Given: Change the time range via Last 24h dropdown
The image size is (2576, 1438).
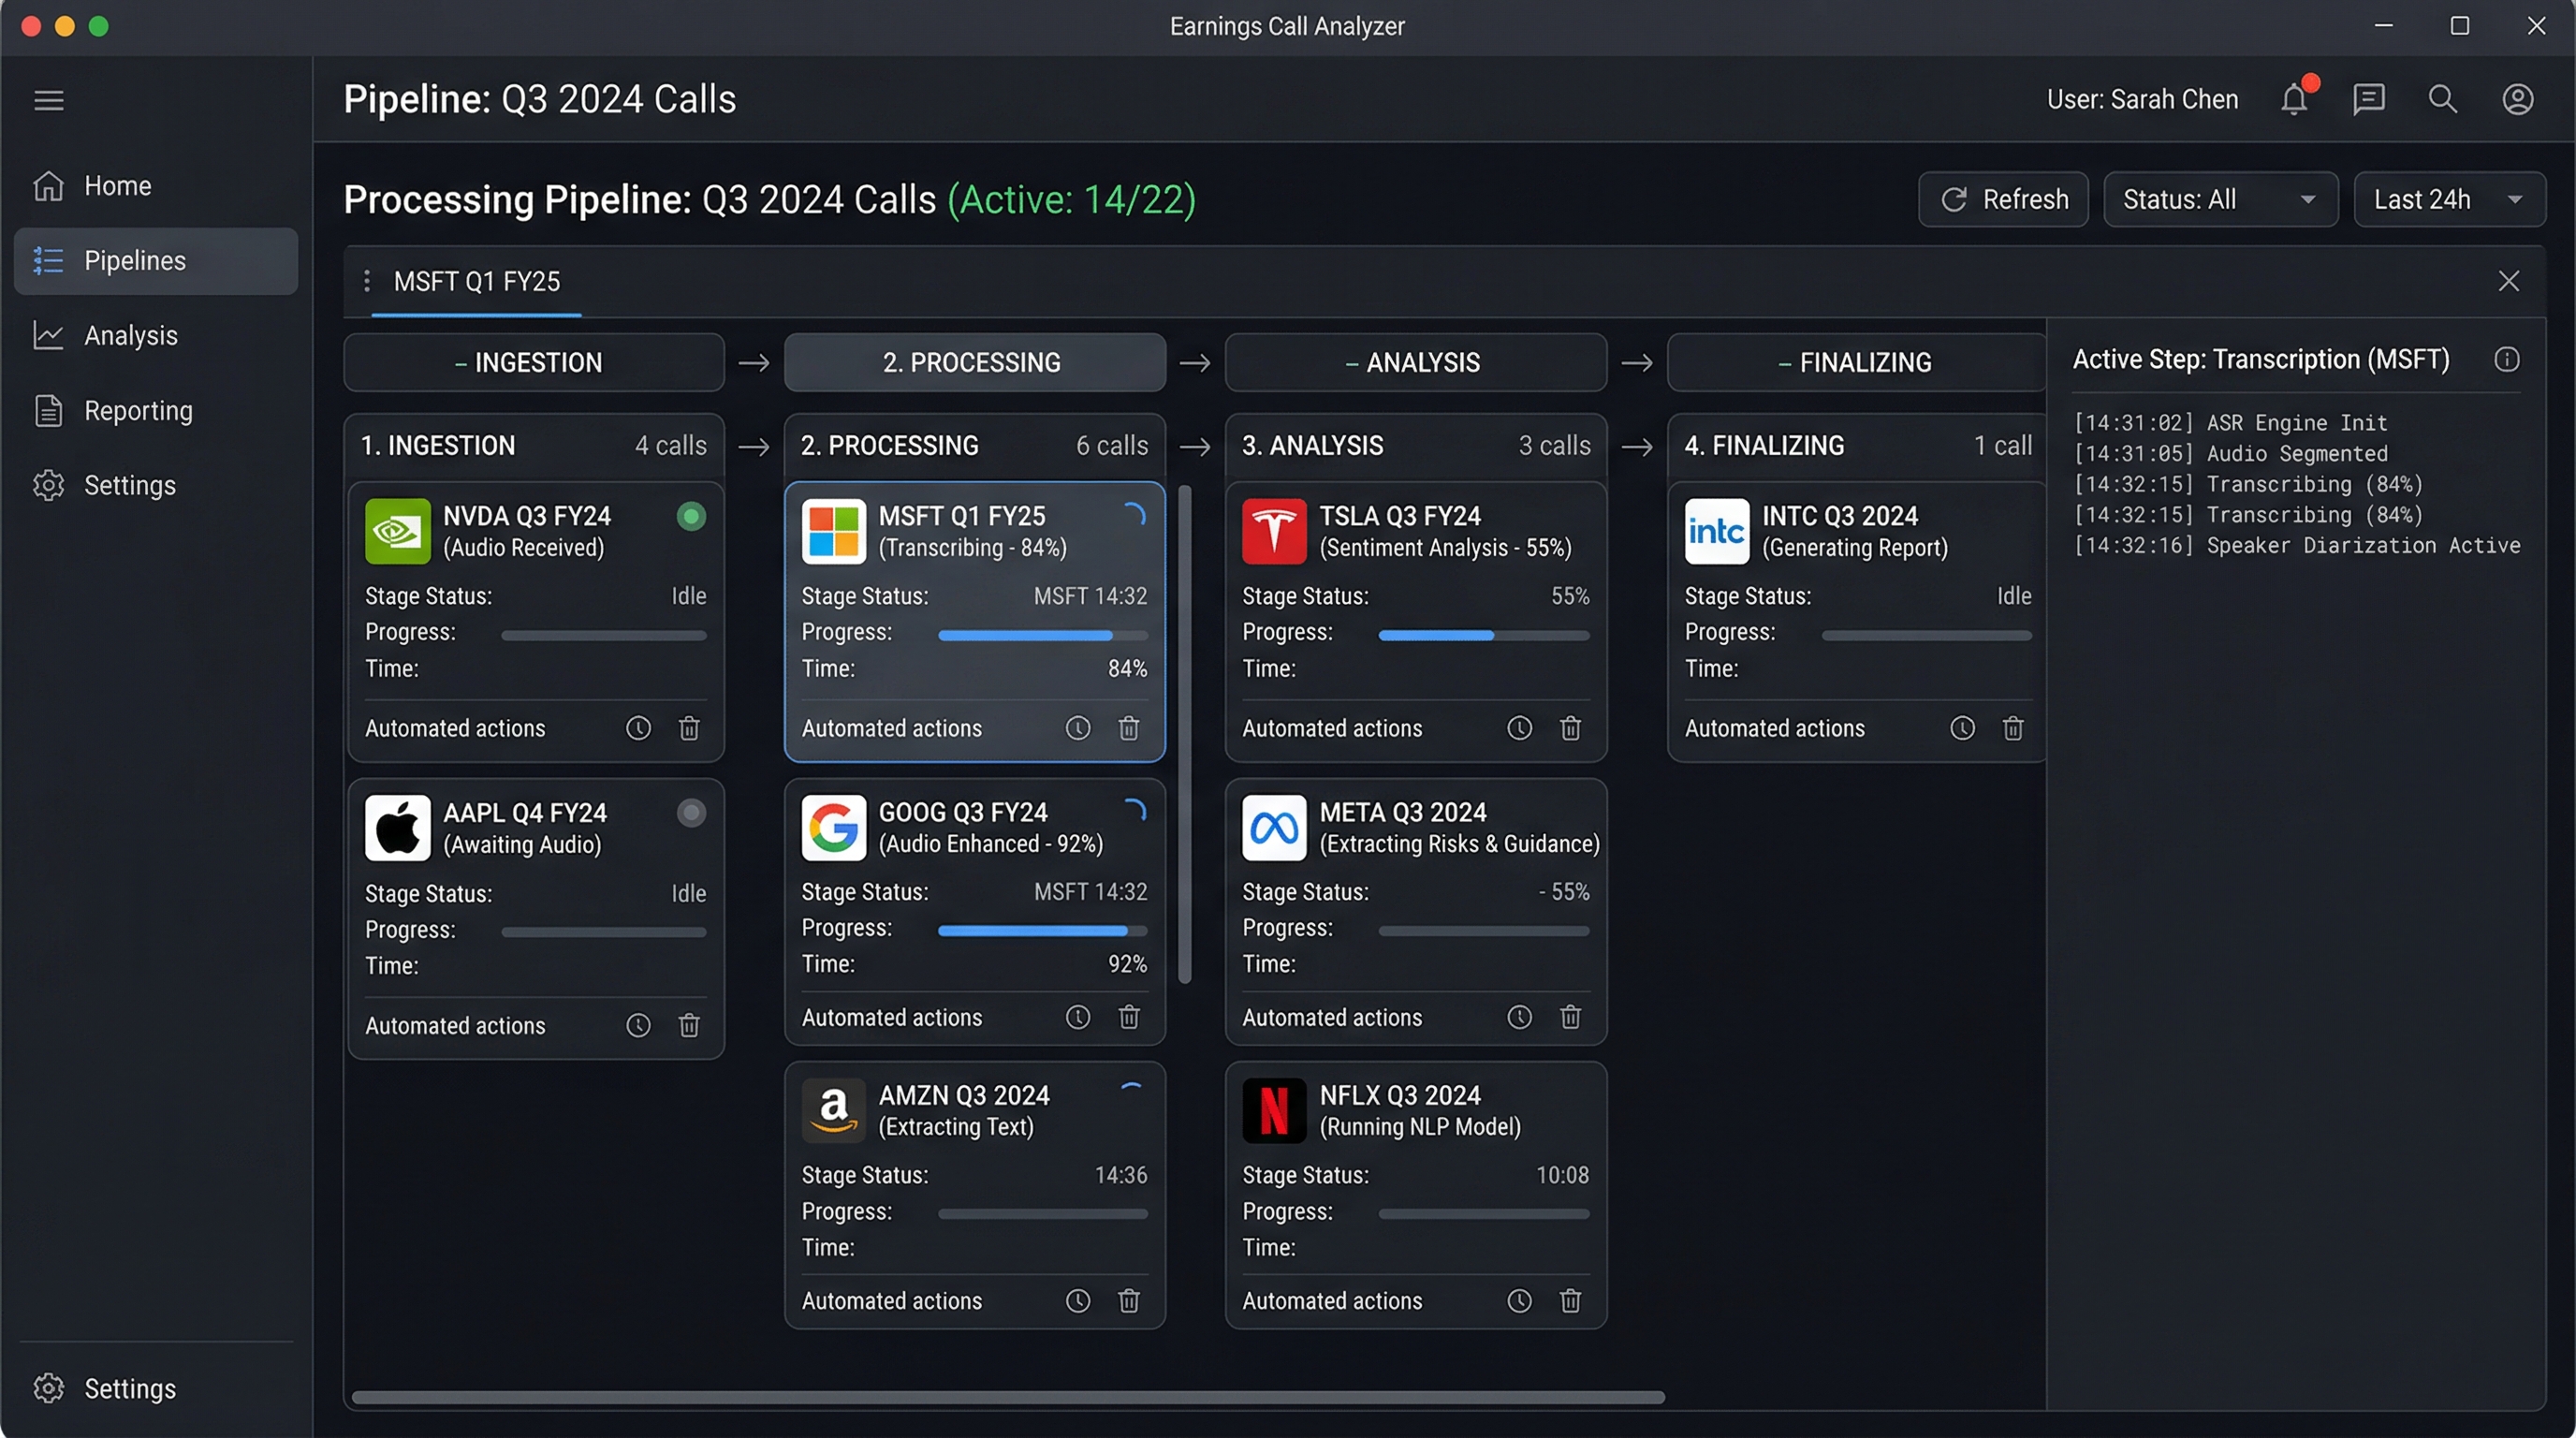Looking at the screenshot, I should coord(2450,199).
